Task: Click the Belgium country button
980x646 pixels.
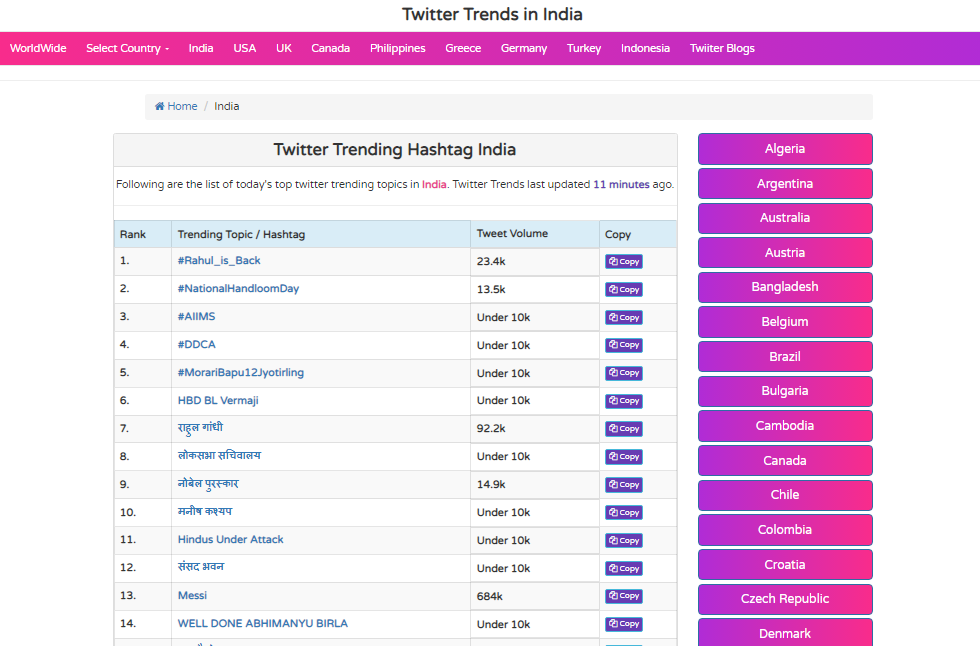Action: pos(785,322)
